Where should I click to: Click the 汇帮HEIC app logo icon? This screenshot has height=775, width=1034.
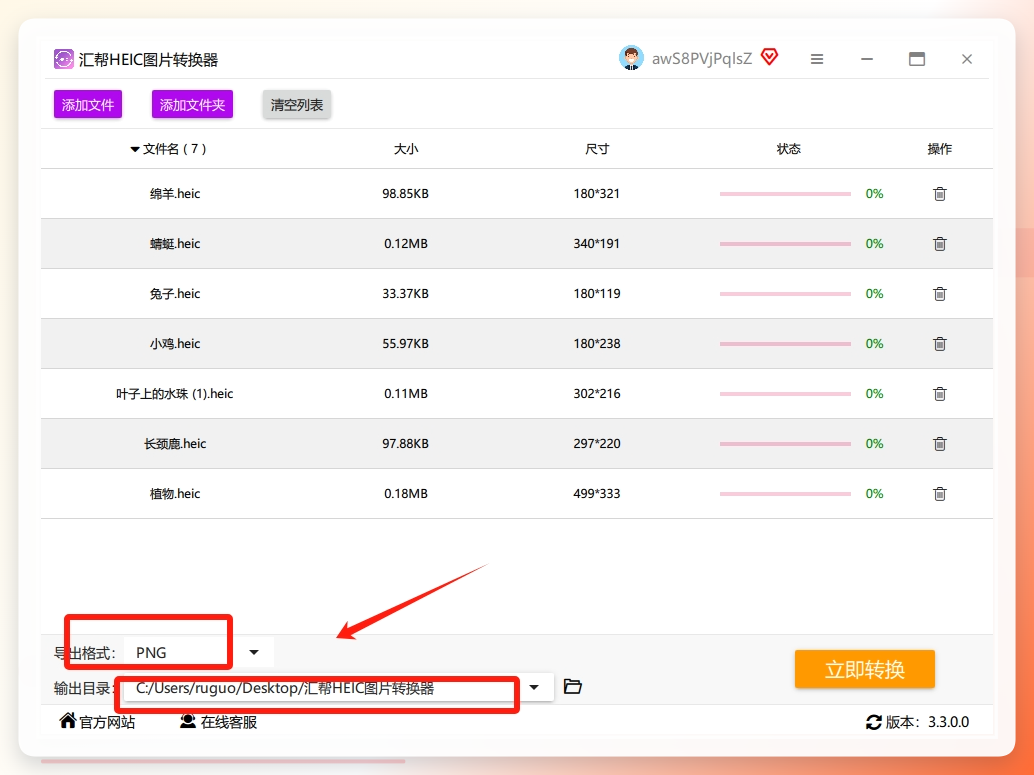63,59
